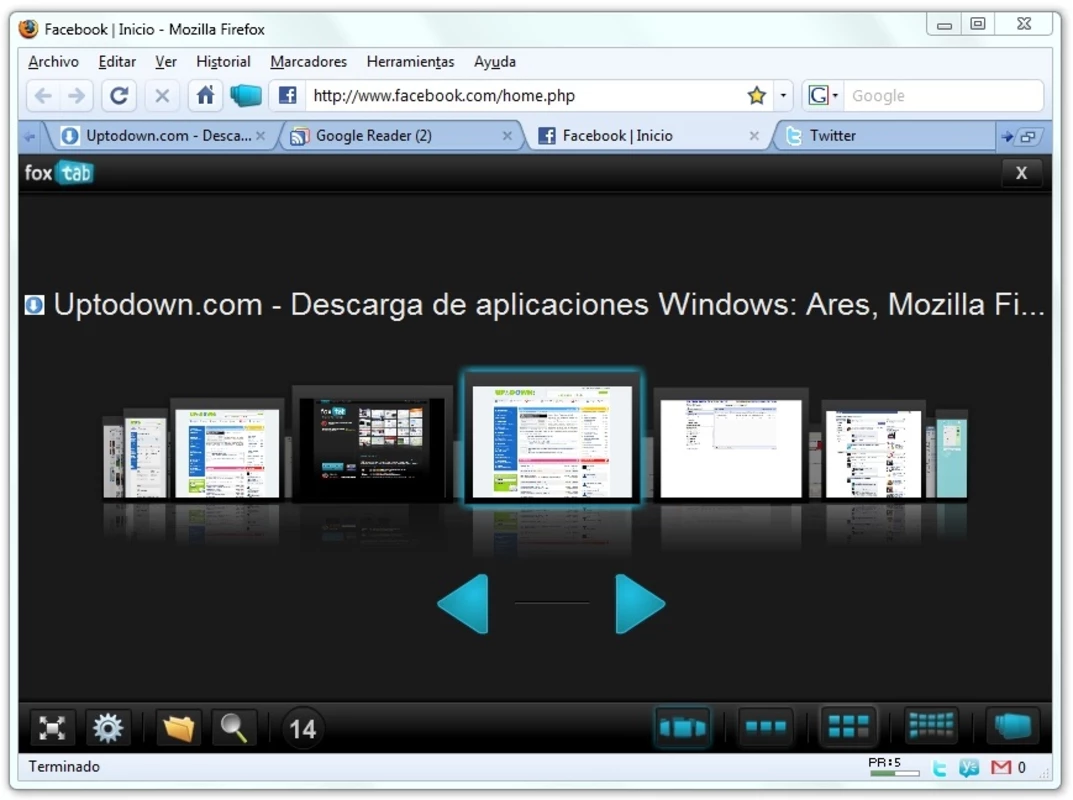Close the Facebook | Inicio tab
1073x800 pixels.
pyautogui.click(x=754, y=136)
